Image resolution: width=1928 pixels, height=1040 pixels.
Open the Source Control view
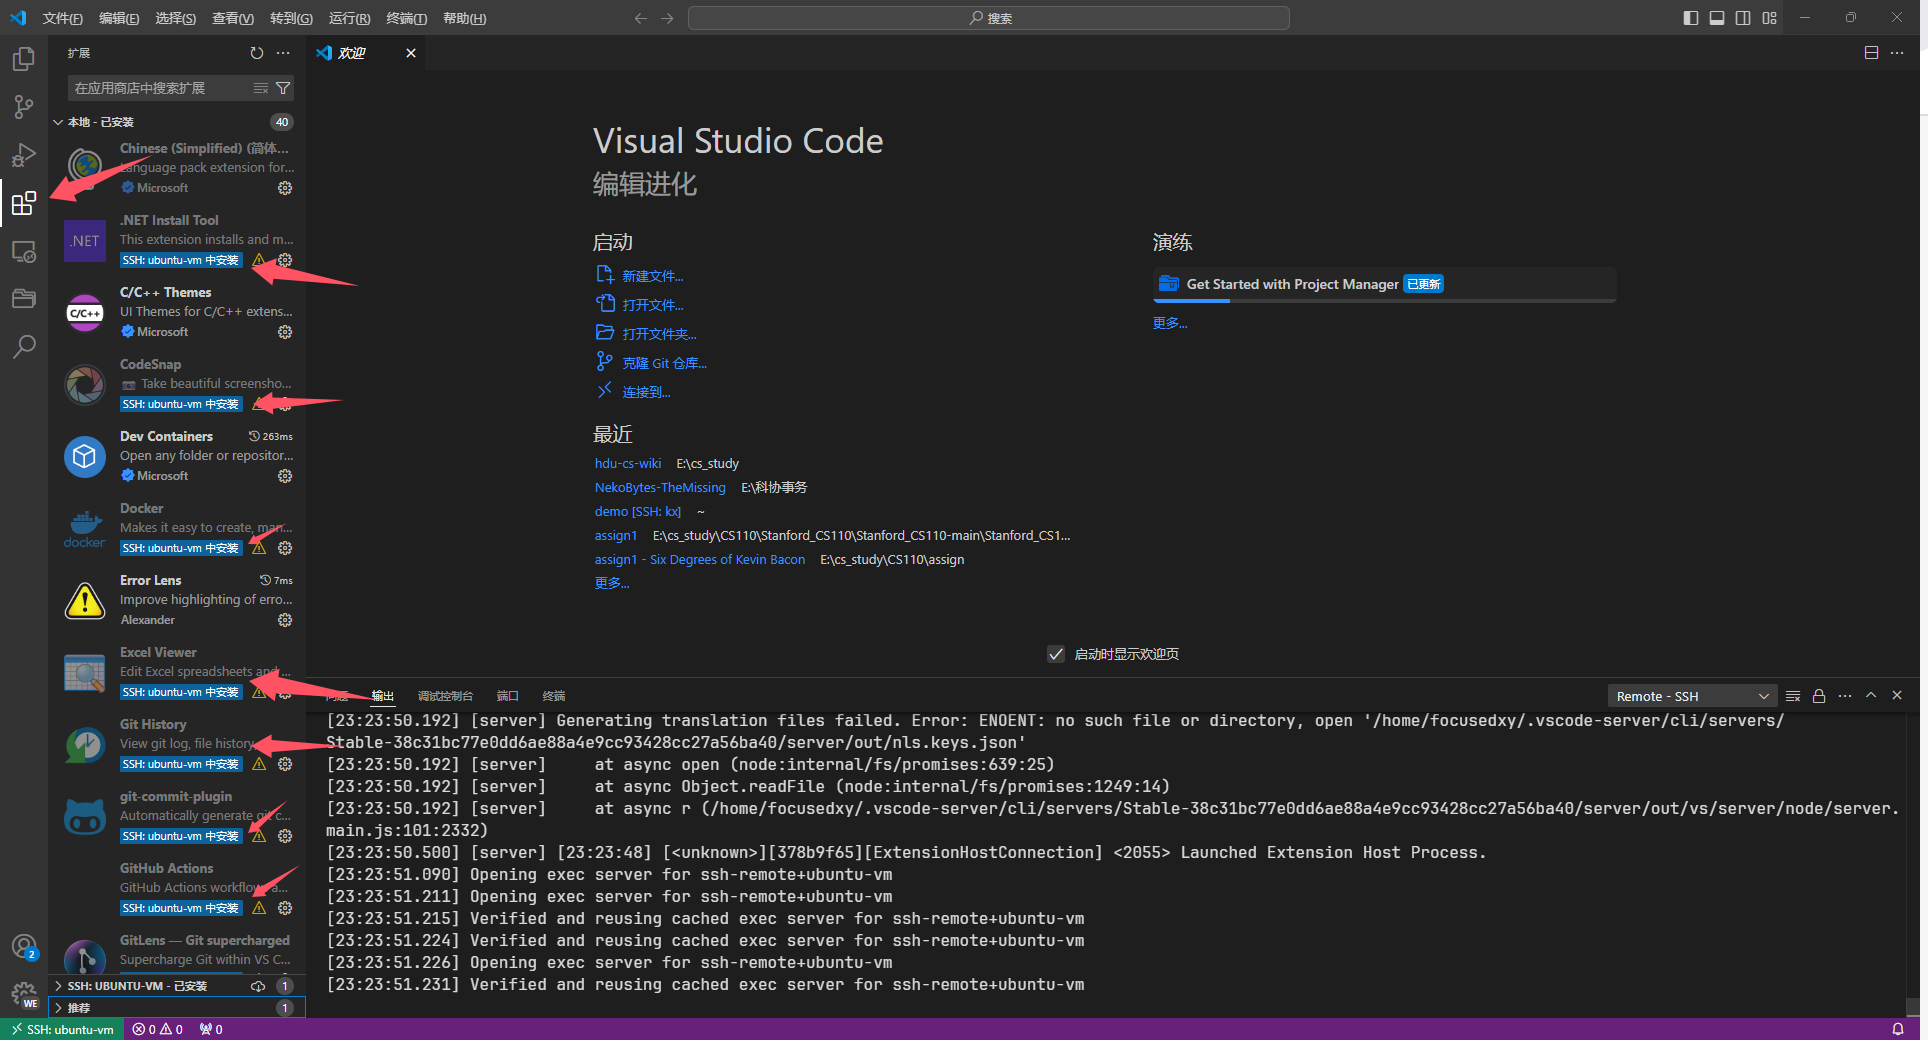(24, 107)
